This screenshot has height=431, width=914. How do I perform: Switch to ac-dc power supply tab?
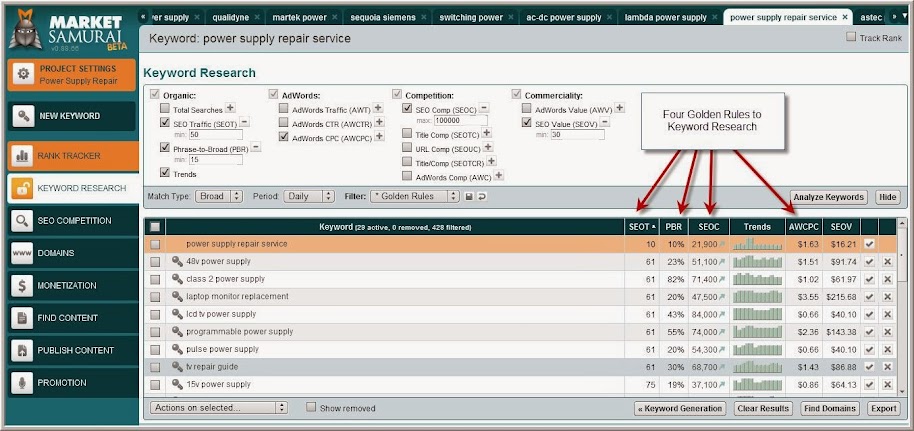point(564,17)
